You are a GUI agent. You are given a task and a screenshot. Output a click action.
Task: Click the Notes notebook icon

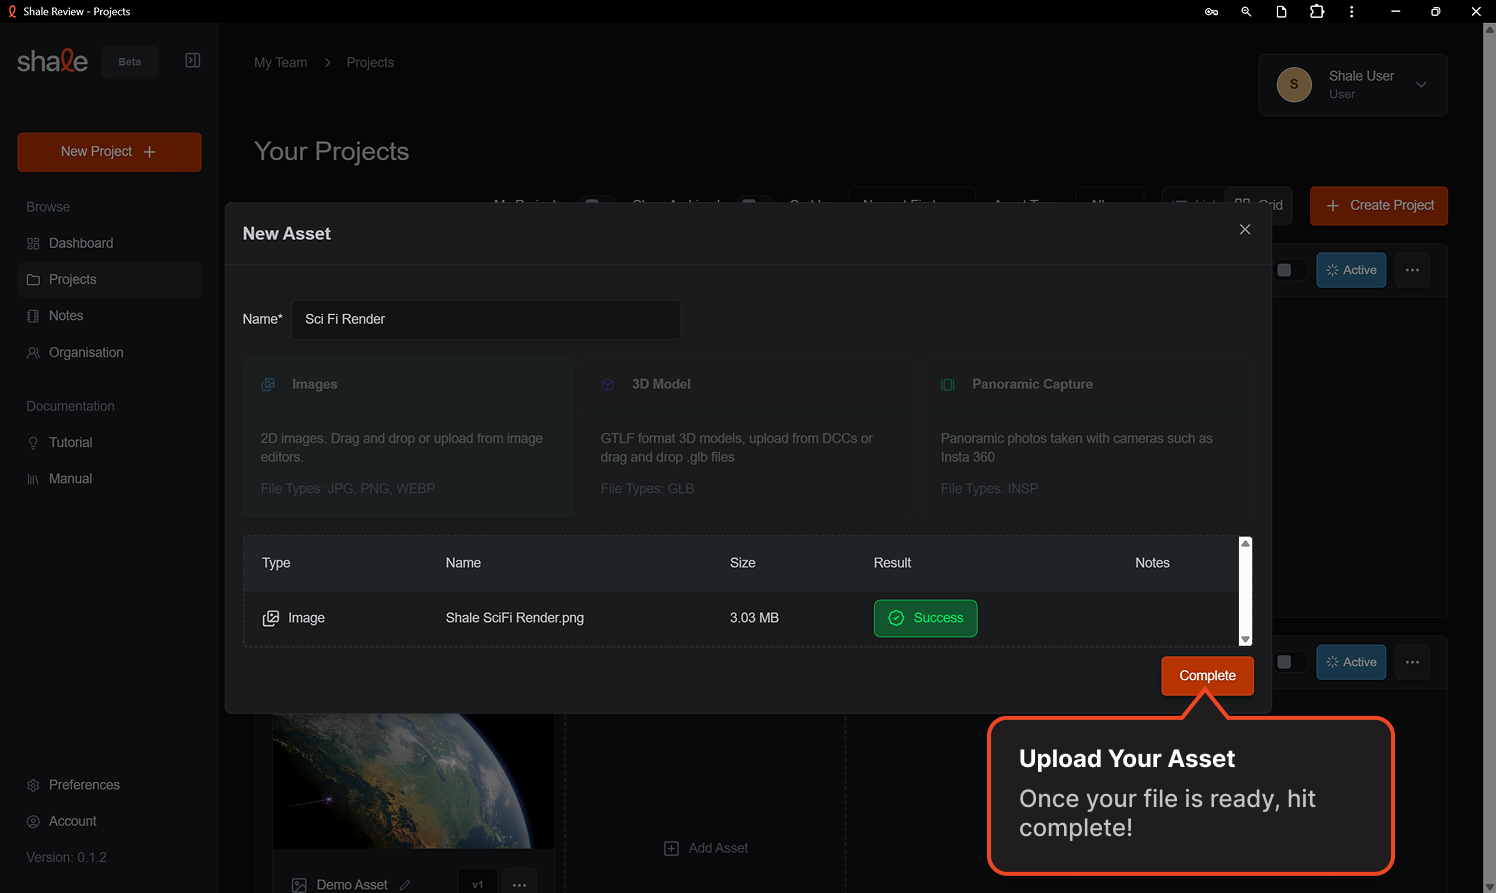(33, 316)
